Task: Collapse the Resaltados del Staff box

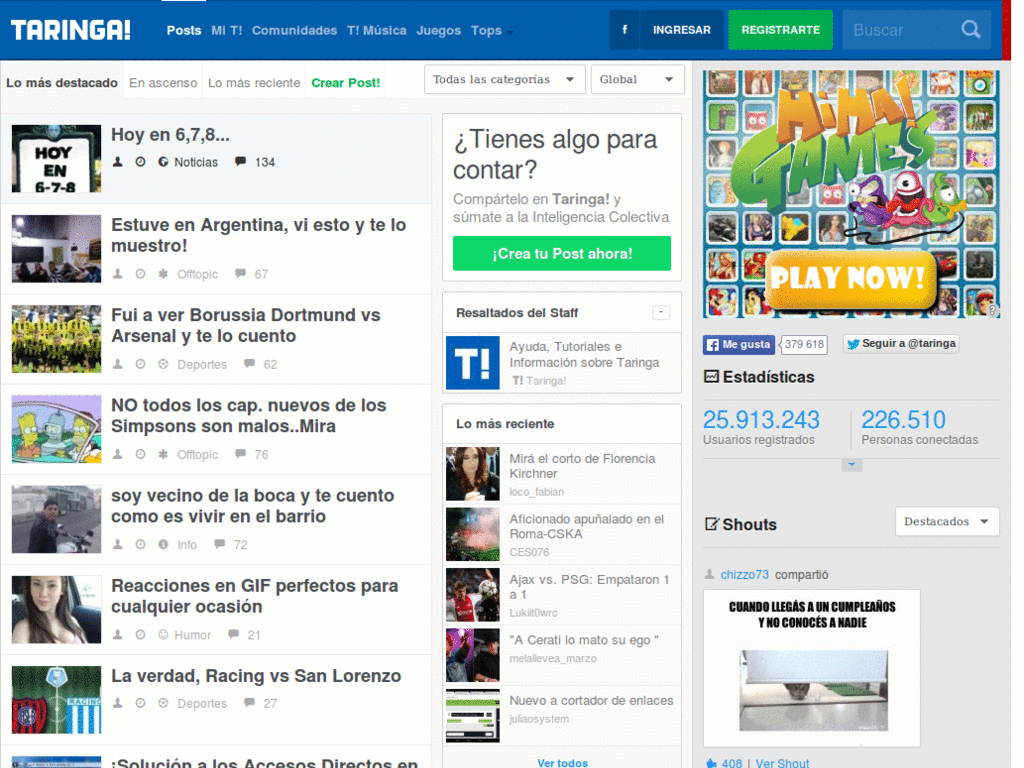Action: coord(661,312)
